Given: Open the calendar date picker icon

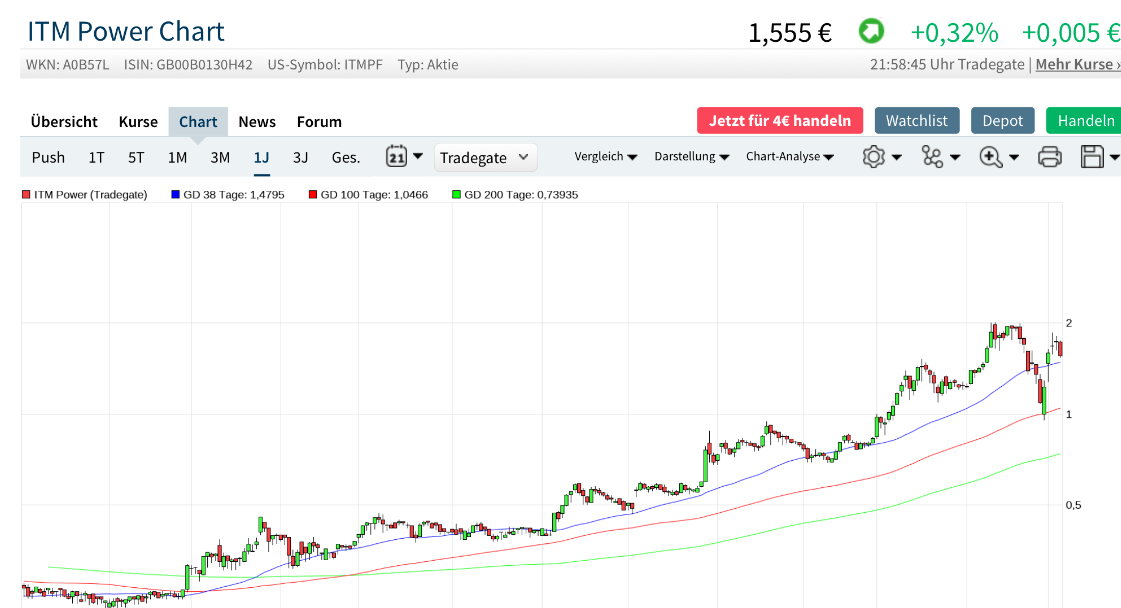Looking at the screenshot, I should coord(397,157).
